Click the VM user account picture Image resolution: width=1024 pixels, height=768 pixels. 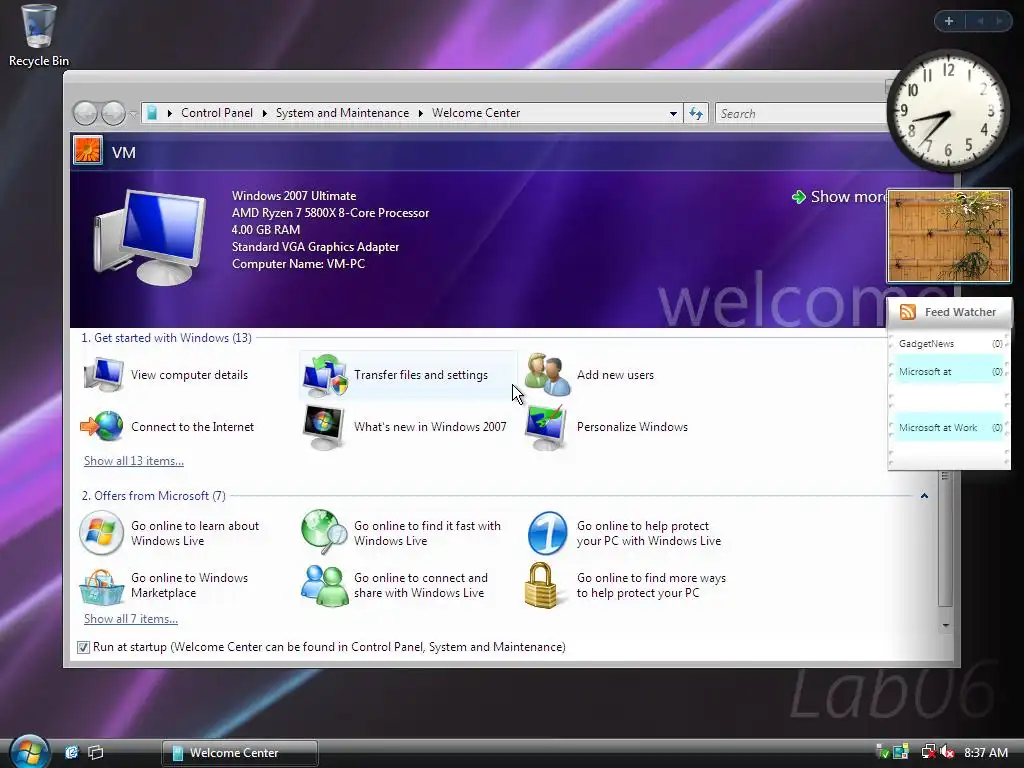(x=88, y=151)
